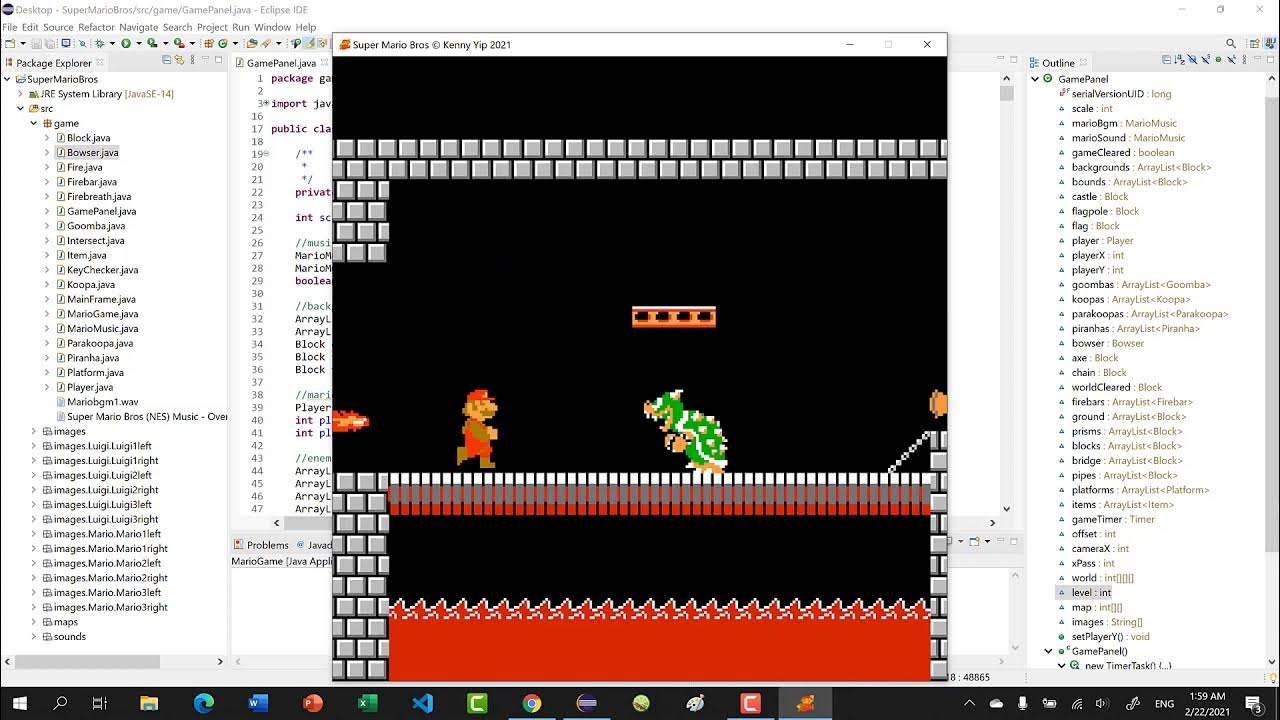Click the Run Last Tool external tools icon
The height and width of the screenshot is (720, 1280).
[x=179, y=44]
